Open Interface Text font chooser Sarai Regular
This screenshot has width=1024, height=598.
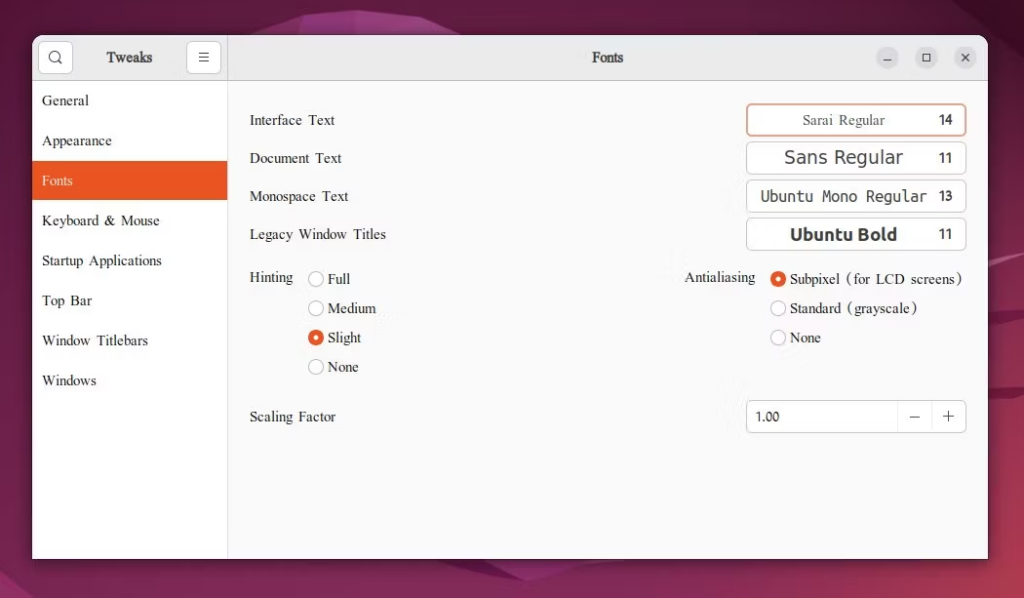point(856,120)
